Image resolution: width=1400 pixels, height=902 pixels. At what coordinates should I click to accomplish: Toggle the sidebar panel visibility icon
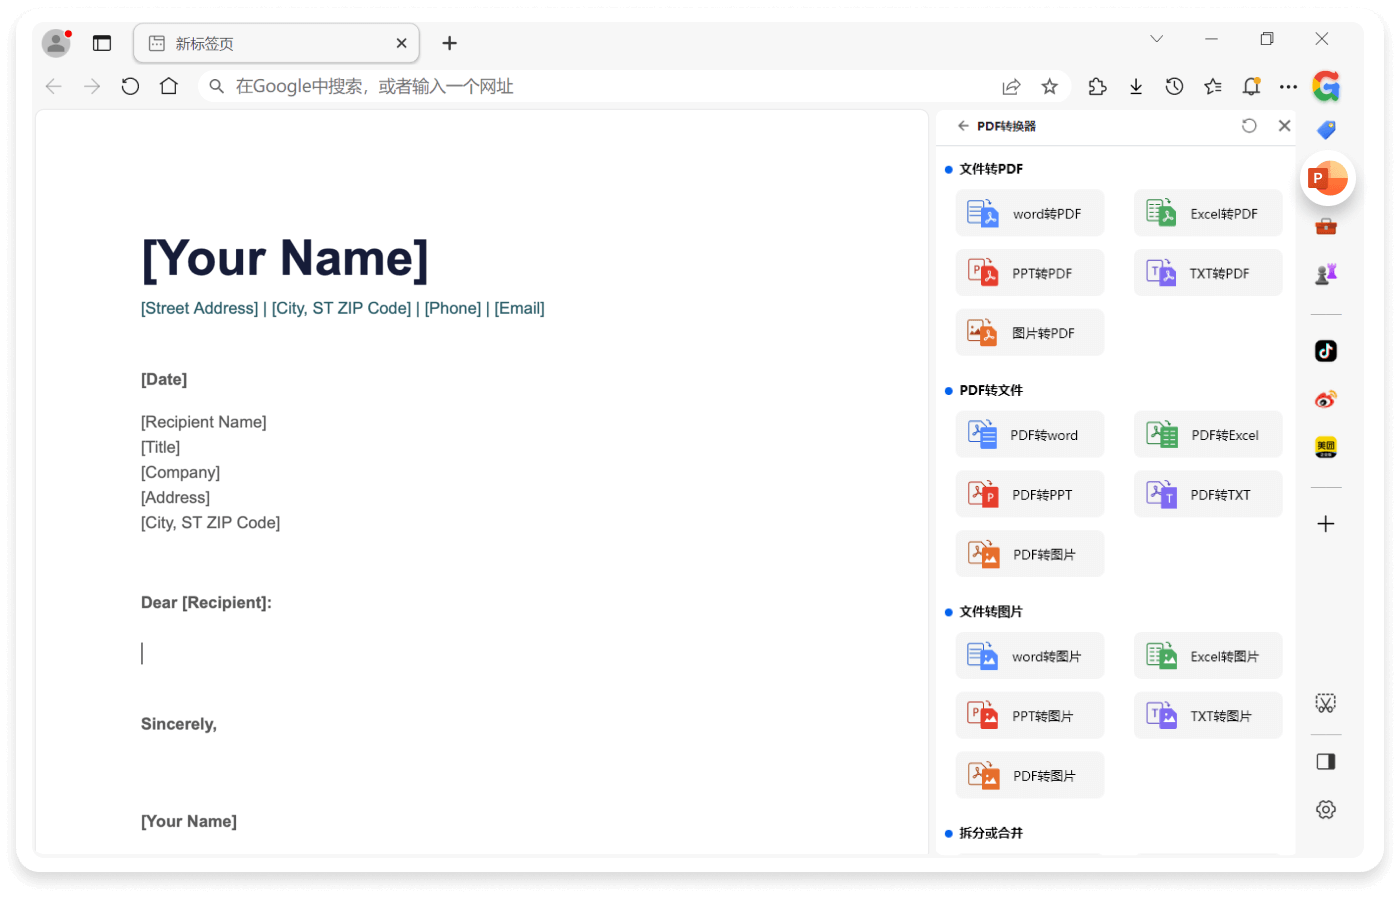(1326, 762)
